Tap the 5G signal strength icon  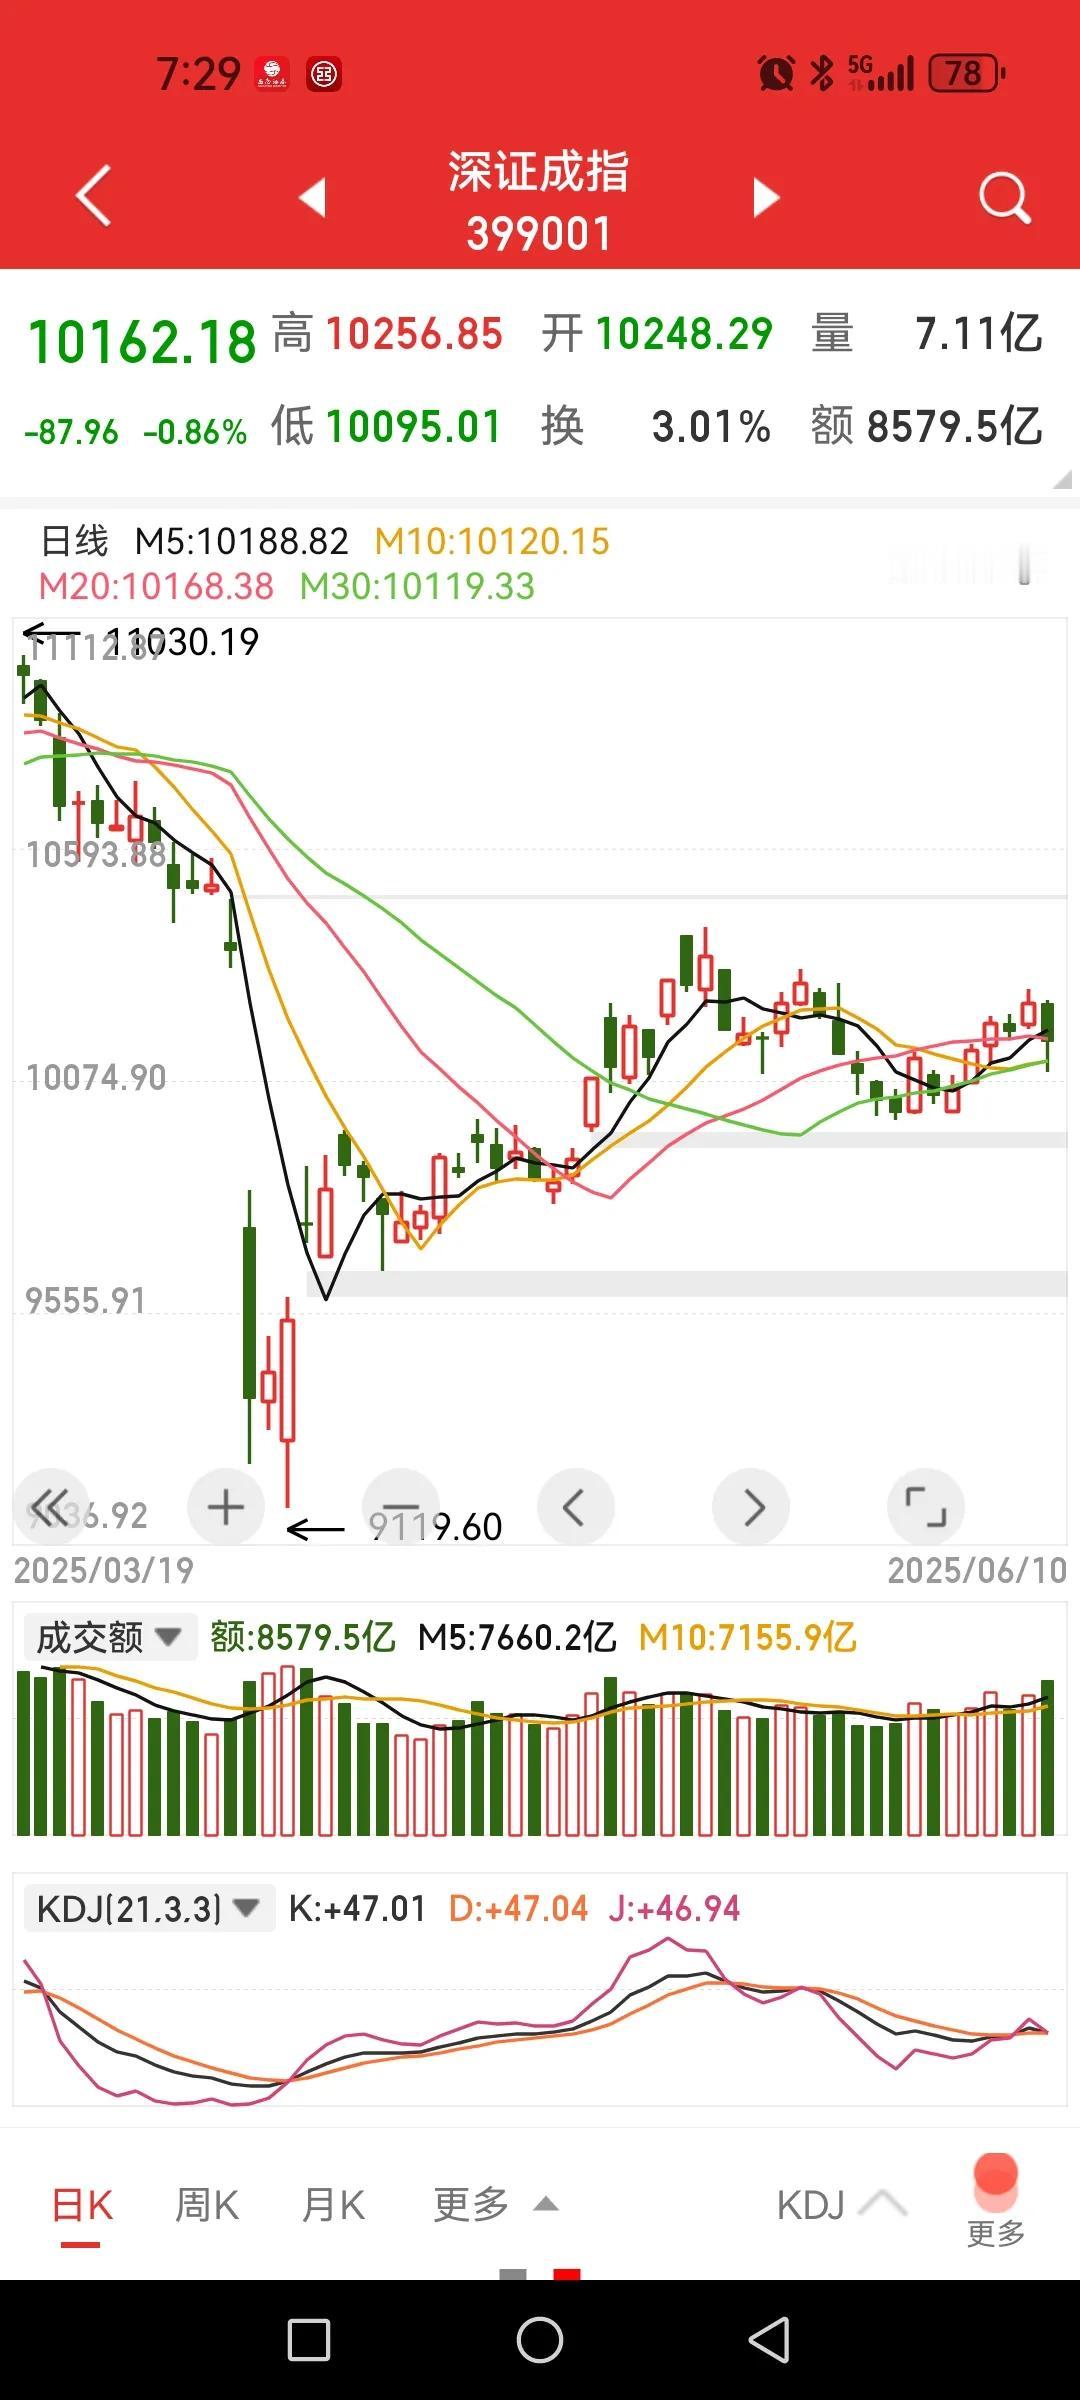[x=881, y=73]
